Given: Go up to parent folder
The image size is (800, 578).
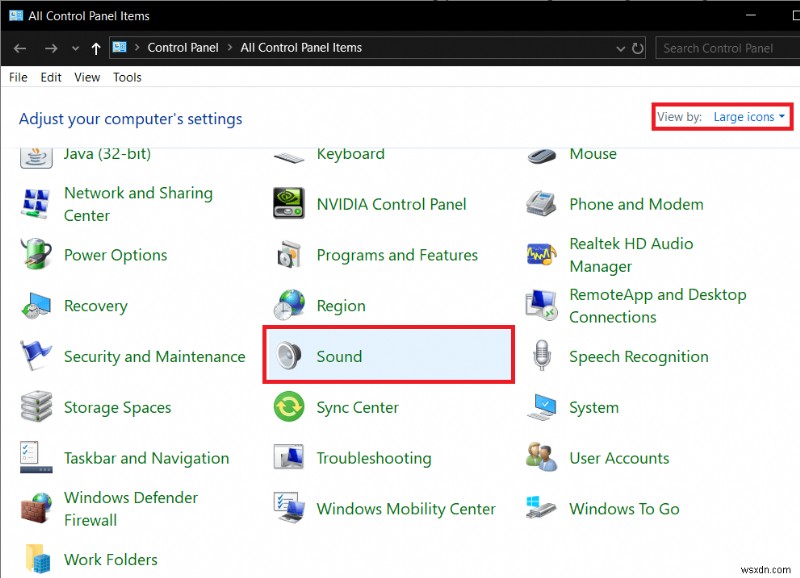Looking at the screenshot, I should tap(95, 47).
